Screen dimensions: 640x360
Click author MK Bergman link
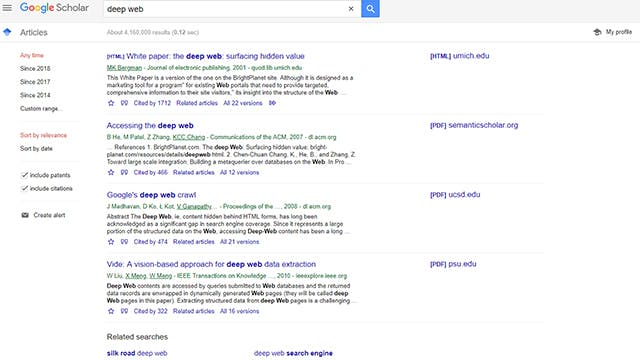[x=124, y=68]
